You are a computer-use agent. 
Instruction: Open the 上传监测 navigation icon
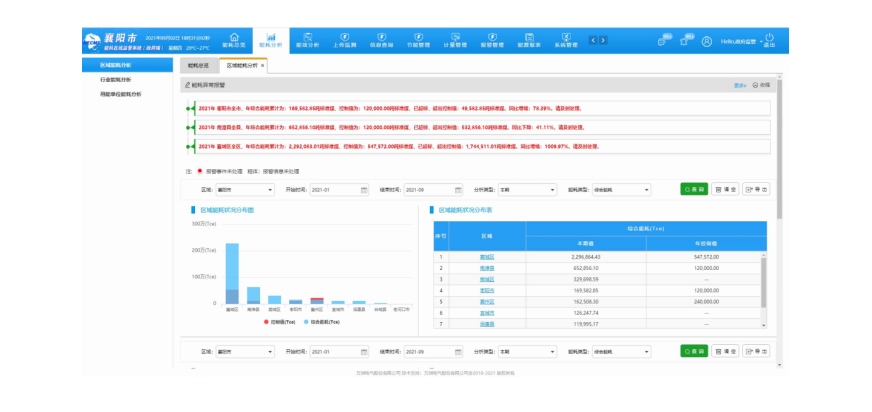point(345,40)
